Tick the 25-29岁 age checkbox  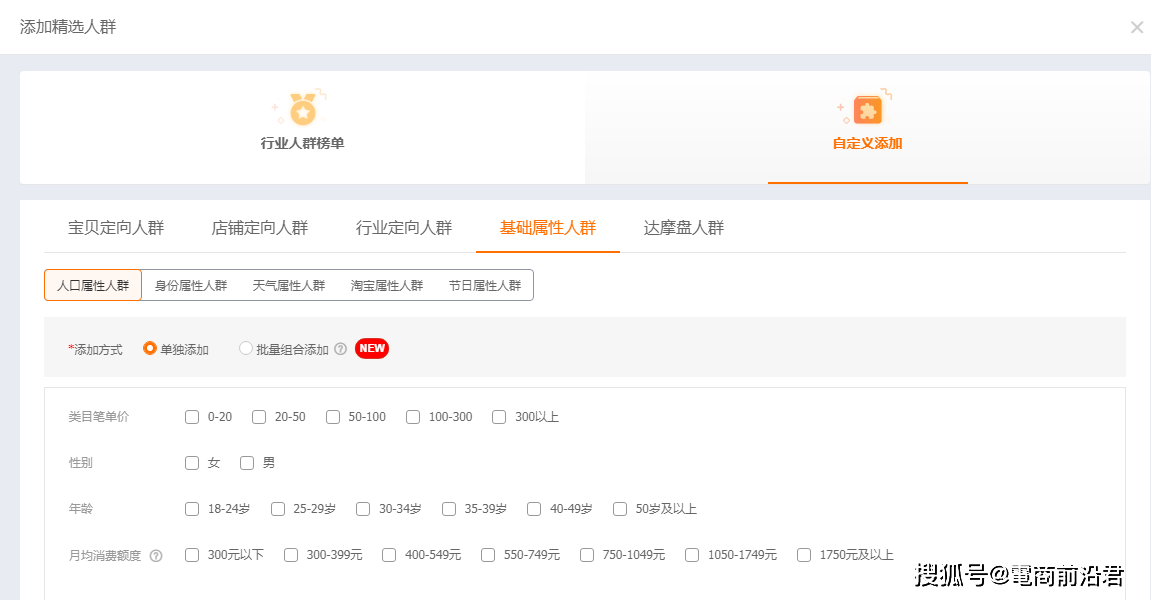(x=278, y=509)
